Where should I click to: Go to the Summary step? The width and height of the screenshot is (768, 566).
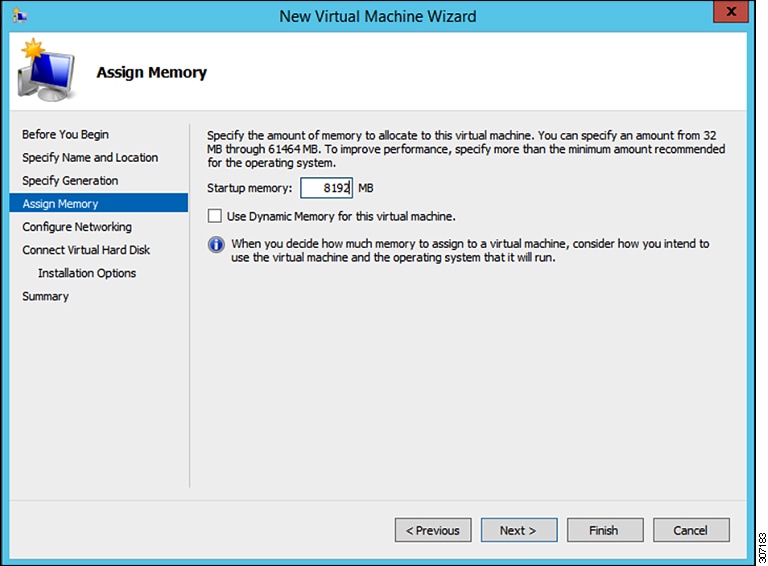coord(46,296)
